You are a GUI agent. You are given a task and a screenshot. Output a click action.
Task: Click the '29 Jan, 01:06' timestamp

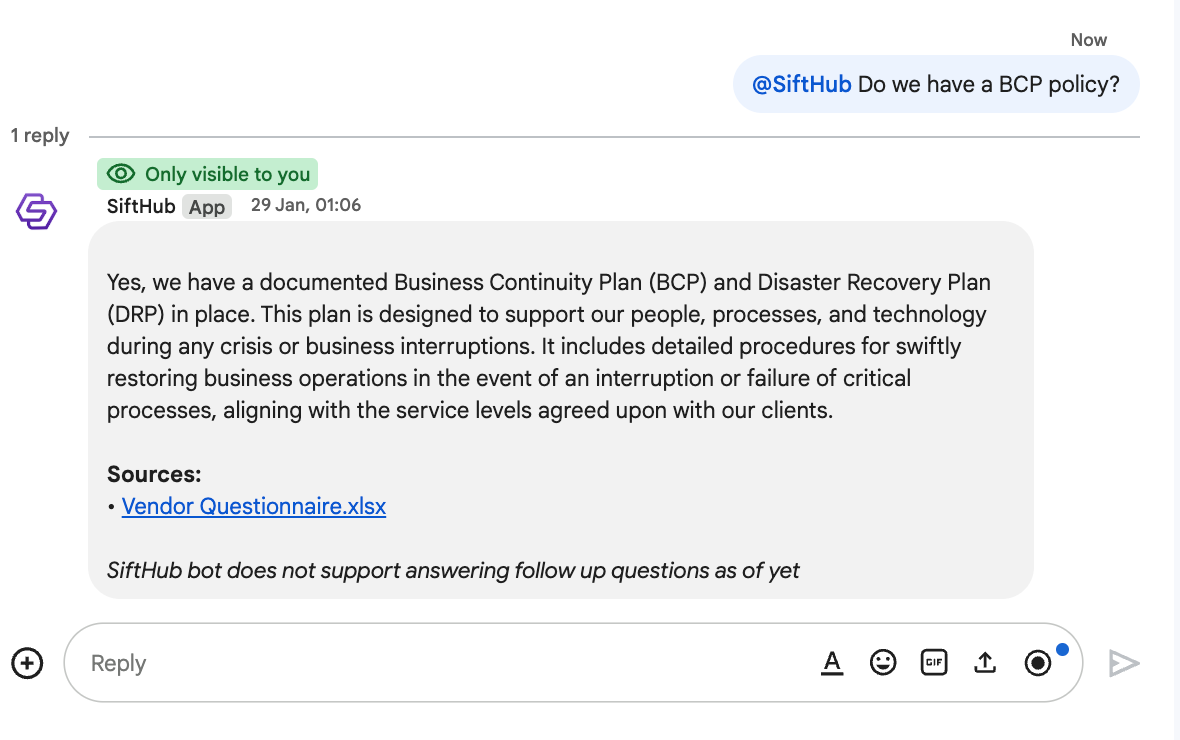tap(306, 205)
